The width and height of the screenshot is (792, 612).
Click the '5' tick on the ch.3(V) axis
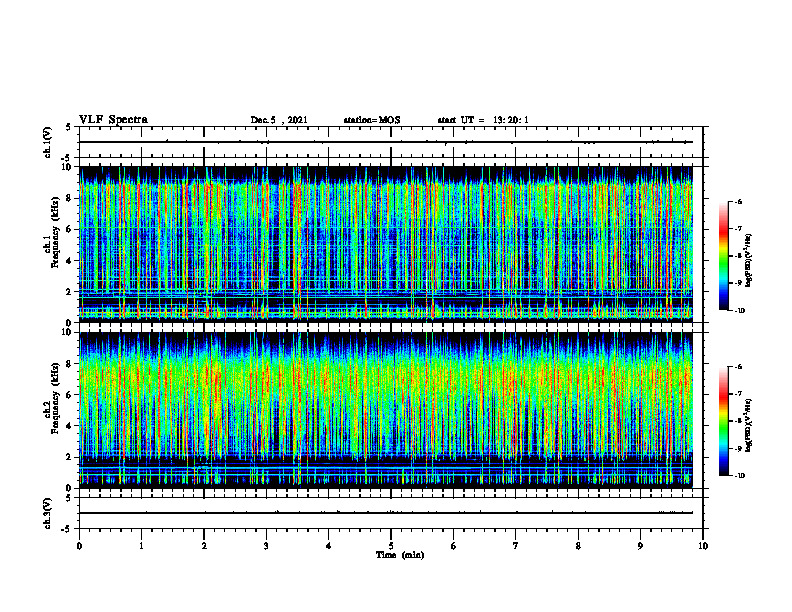pyautogui.click(x=68, y=498)
